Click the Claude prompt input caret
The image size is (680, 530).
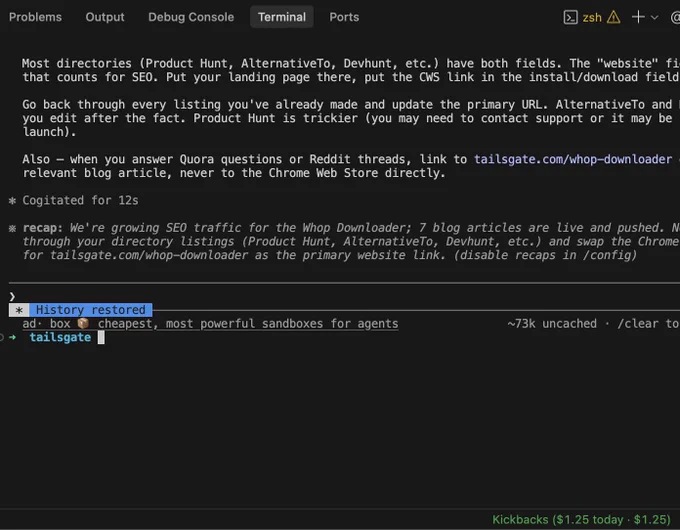point(12,297)
